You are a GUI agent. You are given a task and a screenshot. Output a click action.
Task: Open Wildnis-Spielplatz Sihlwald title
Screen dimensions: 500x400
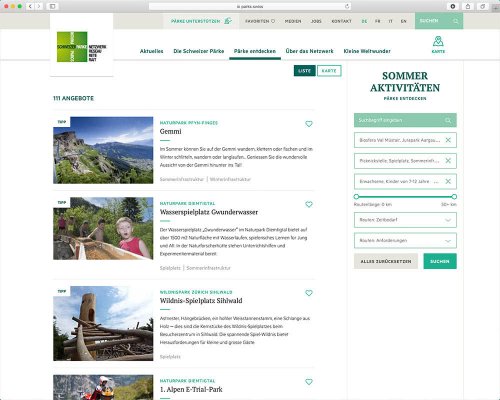coord(201,301)
